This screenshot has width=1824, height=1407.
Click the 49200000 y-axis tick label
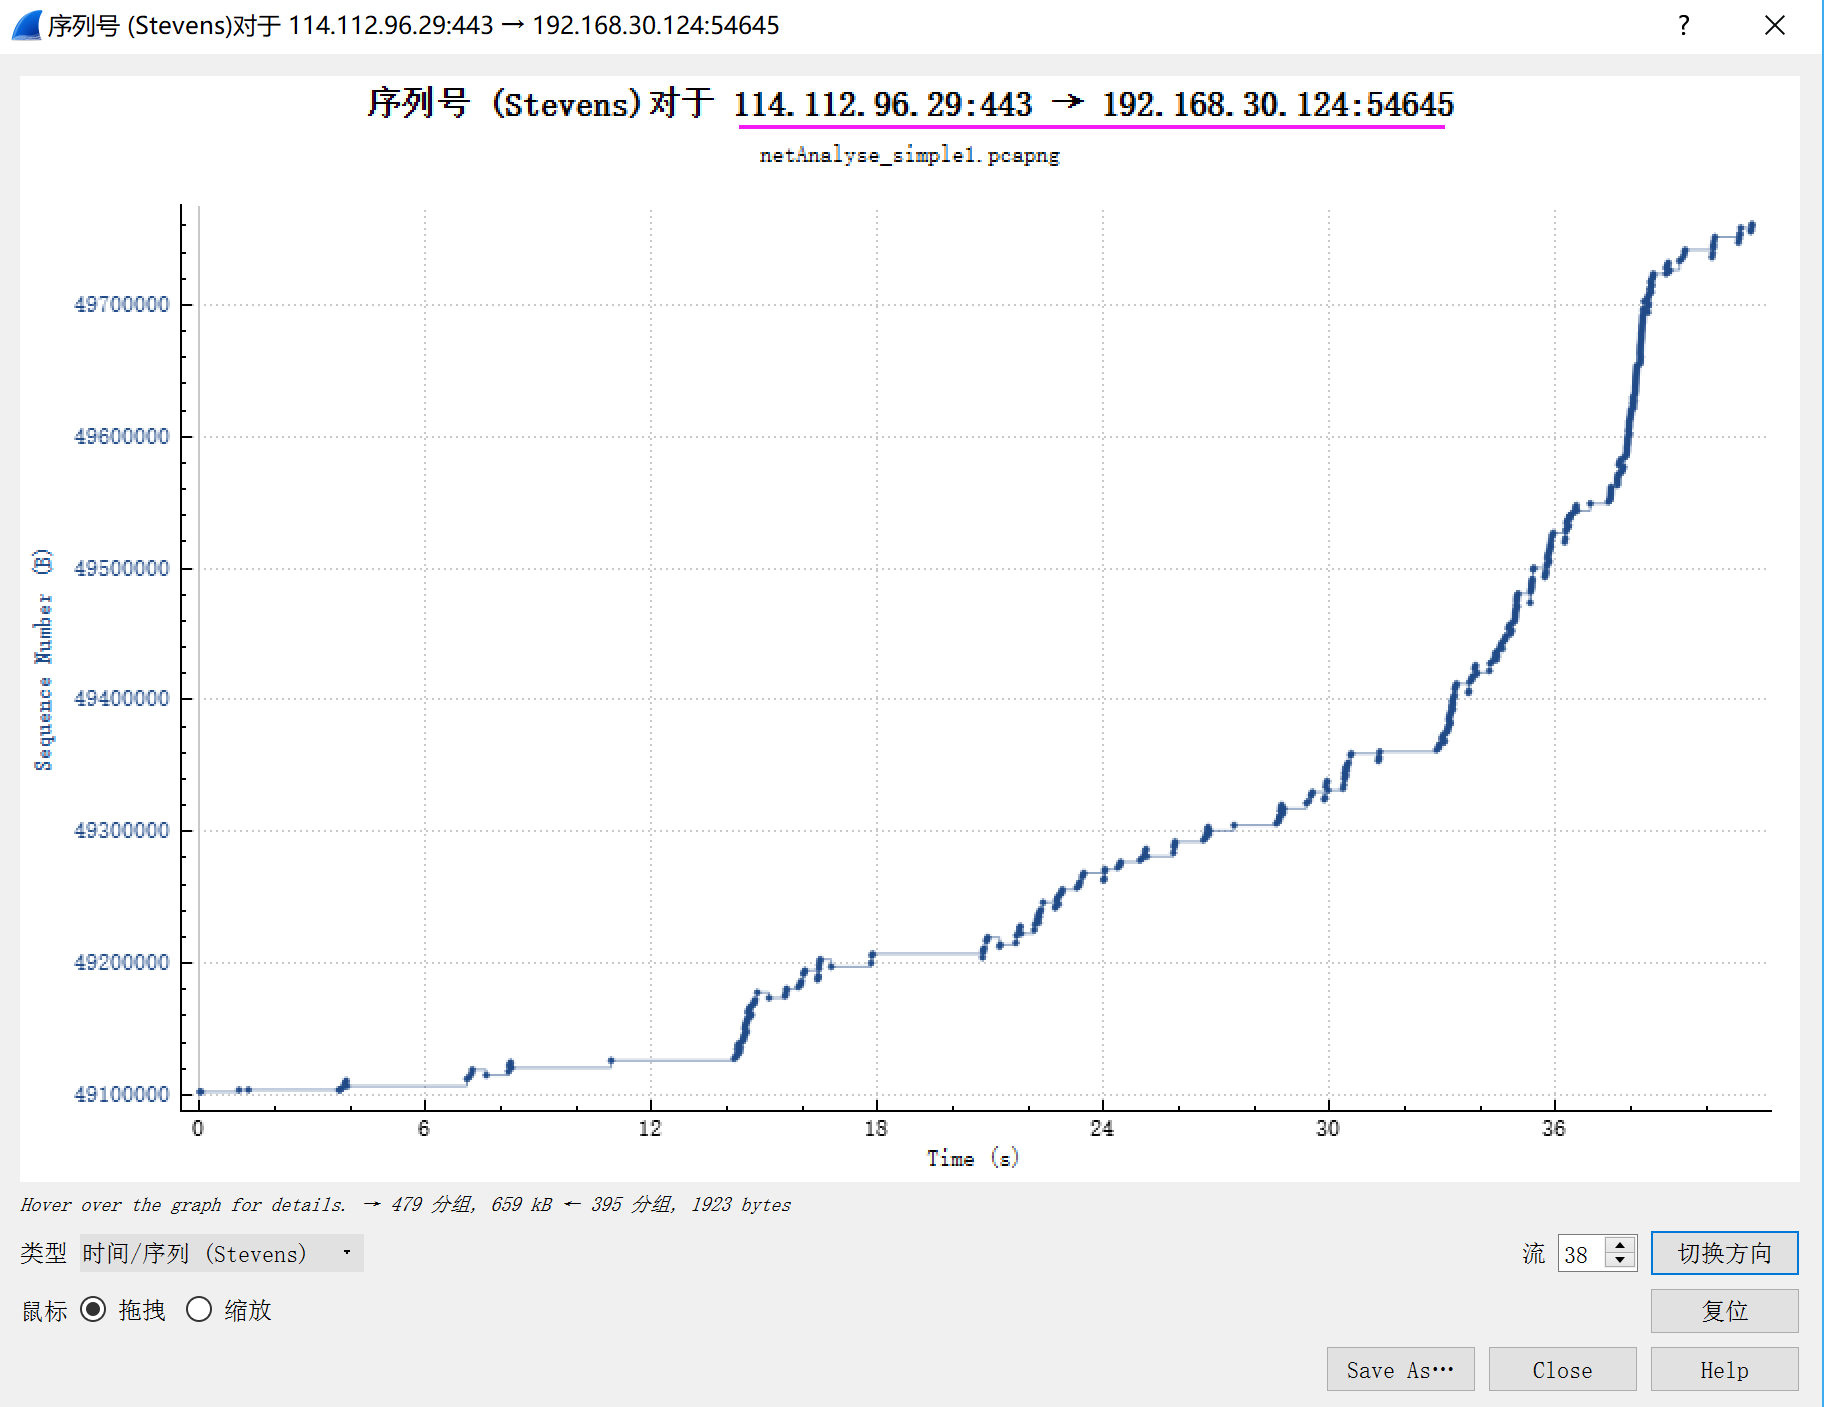point(122,962)
